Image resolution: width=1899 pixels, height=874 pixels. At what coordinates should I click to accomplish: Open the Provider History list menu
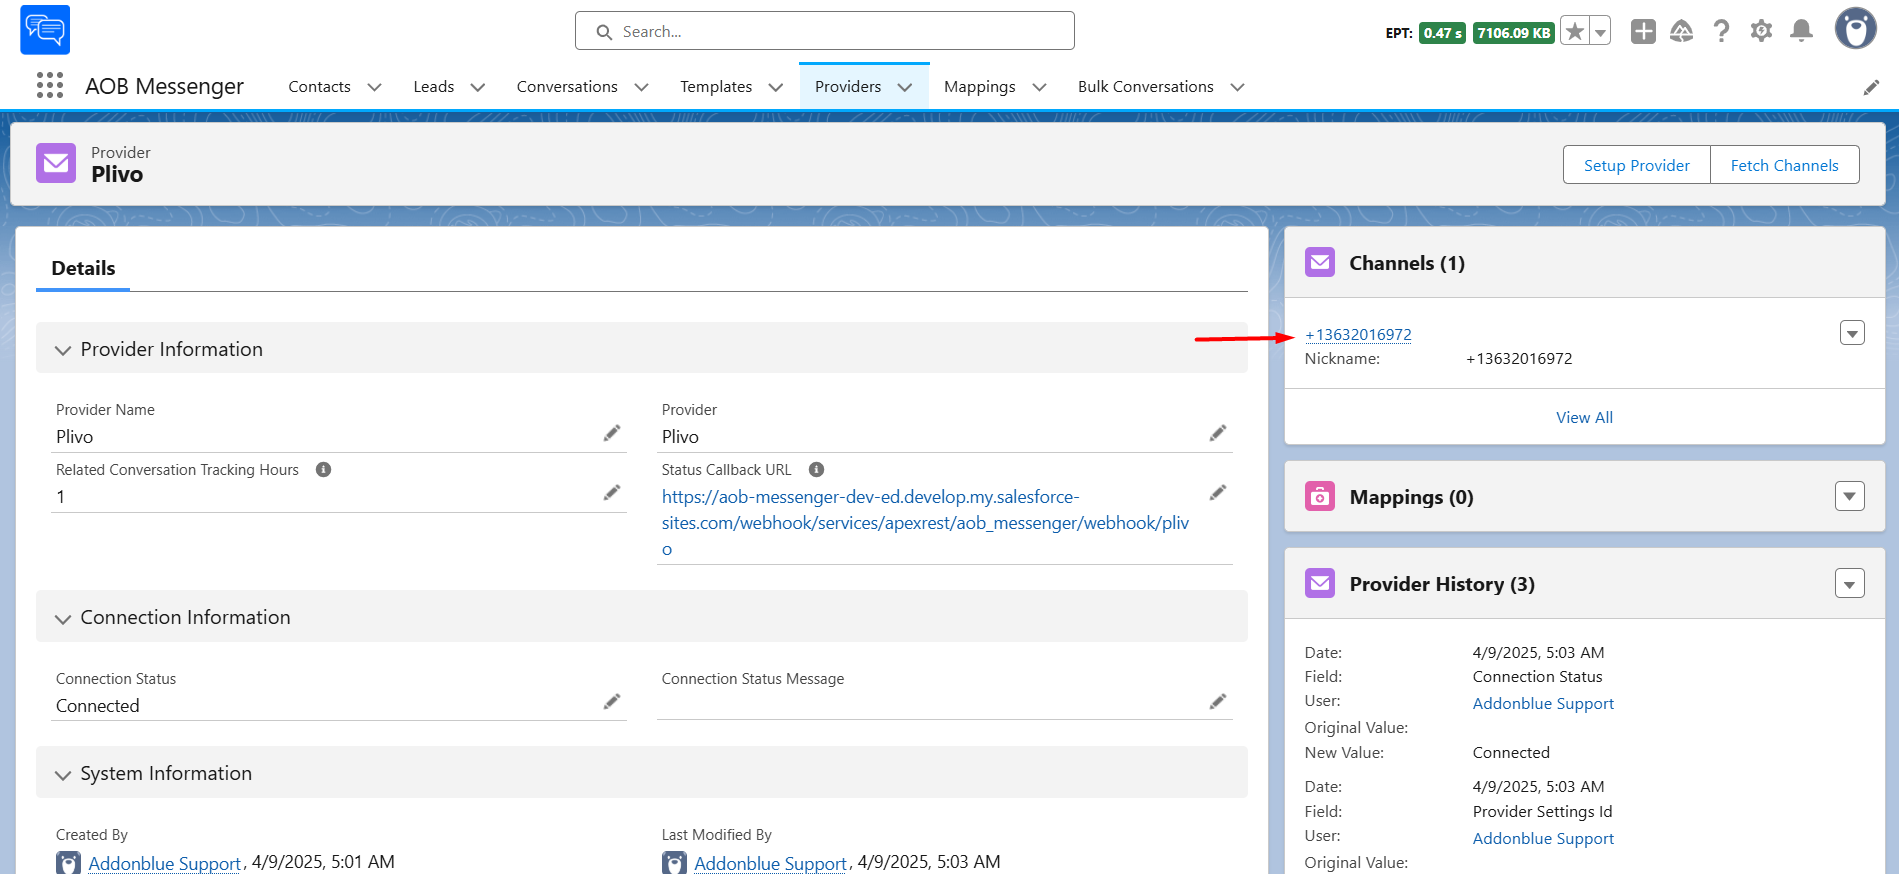tap(1850, 583)
